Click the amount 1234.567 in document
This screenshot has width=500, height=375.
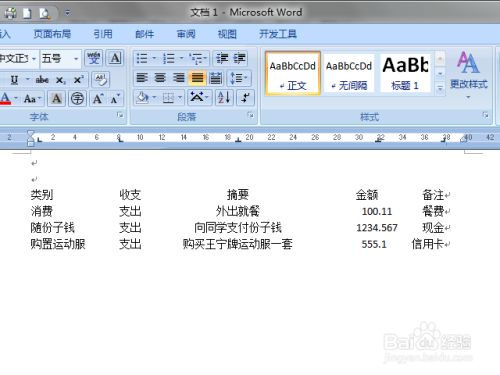377,228
